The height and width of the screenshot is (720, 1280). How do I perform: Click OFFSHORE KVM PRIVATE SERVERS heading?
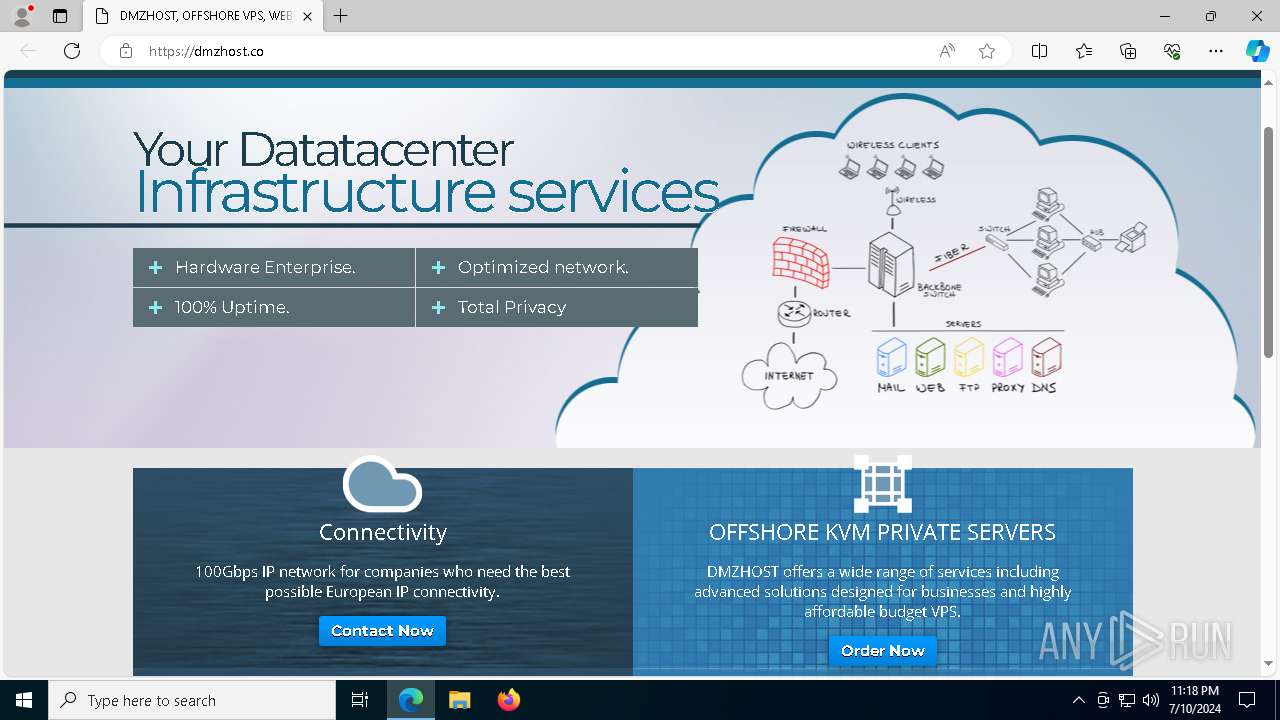pos(883,532)
